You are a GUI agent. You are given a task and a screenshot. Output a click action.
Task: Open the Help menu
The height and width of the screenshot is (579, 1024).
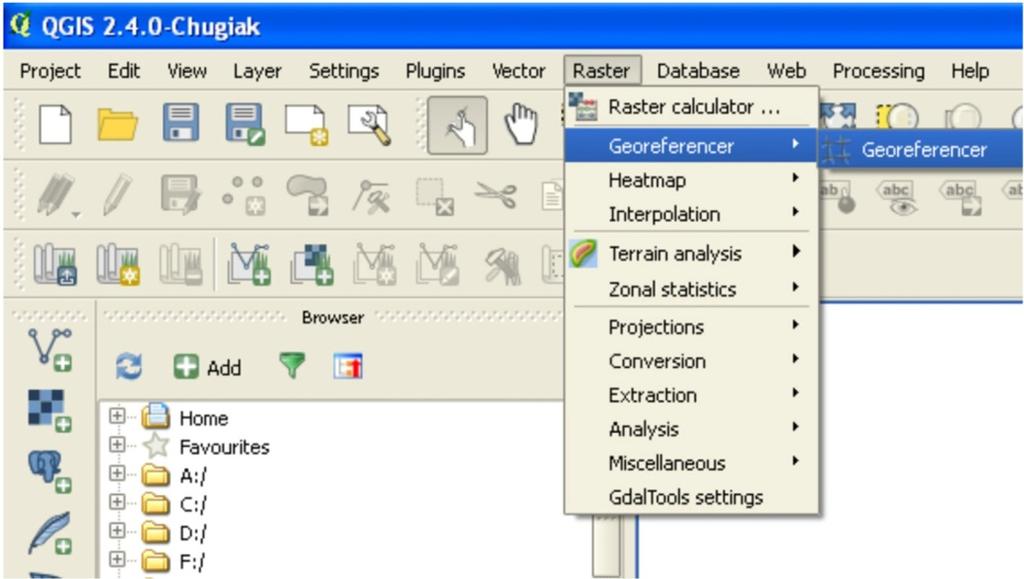pos(970,70)
